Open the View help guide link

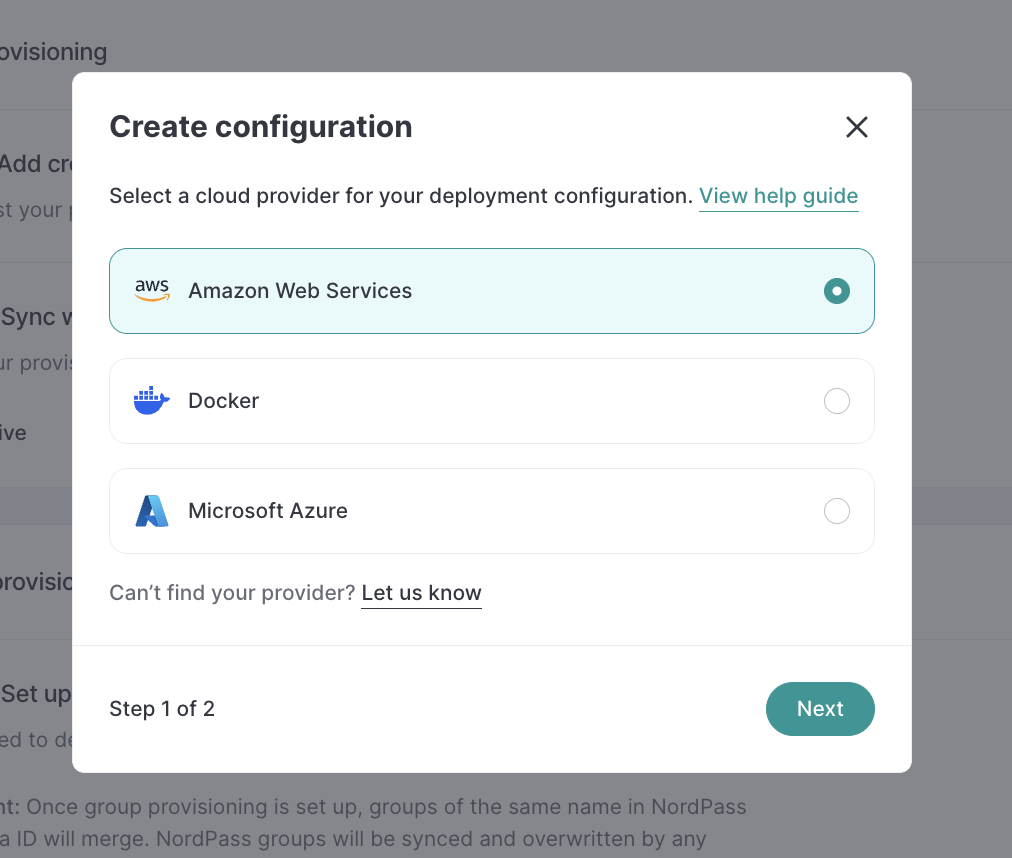pos(778,196)
